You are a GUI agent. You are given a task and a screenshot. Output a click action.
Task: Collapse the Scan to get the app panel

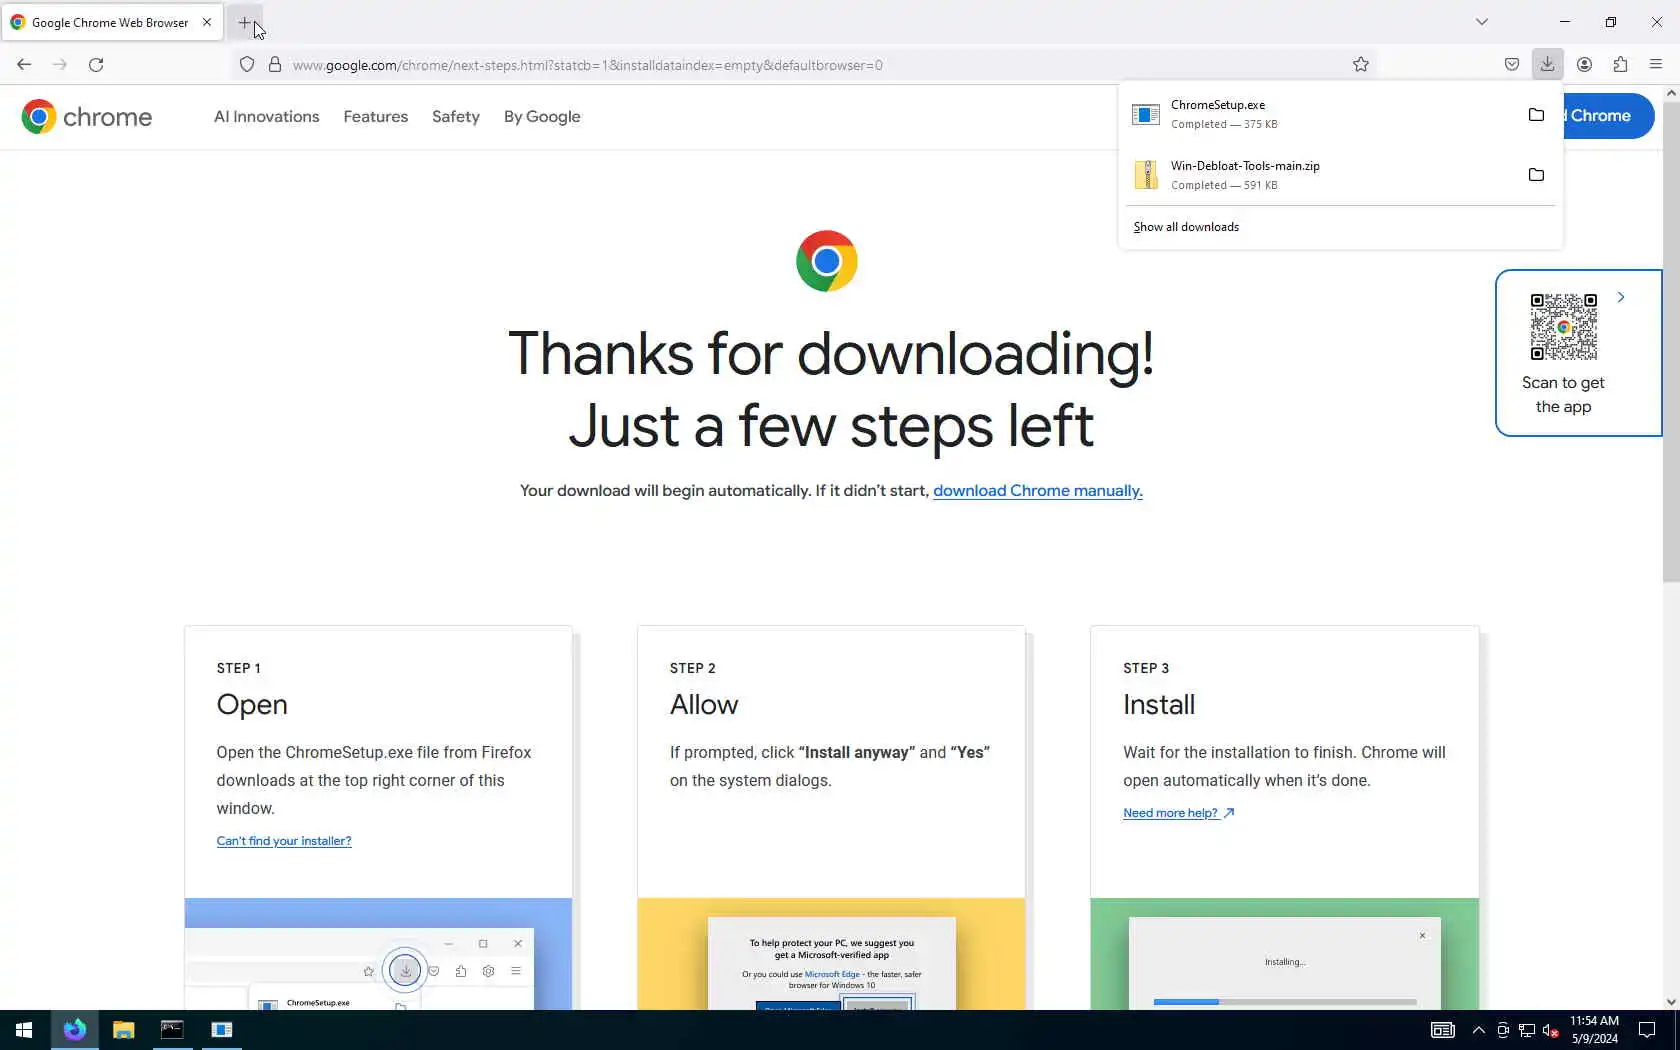tap(1621, 297)
